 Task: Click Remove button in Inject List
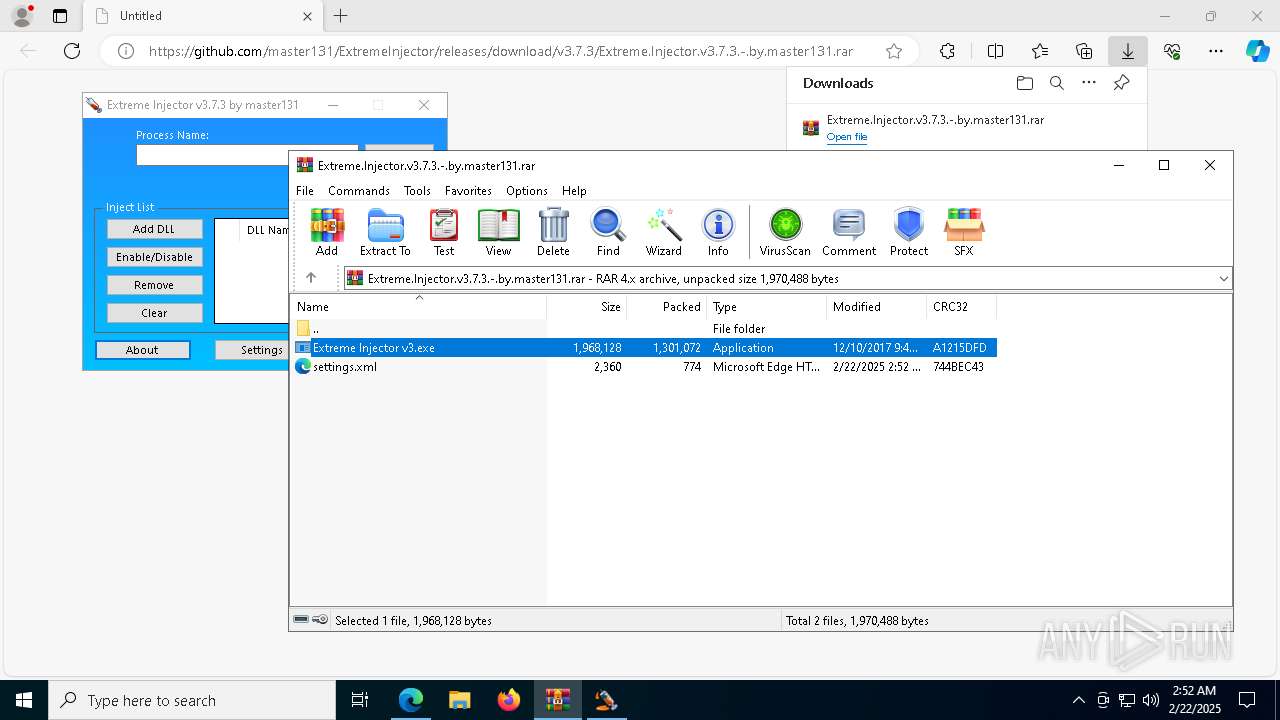point(154,285)
